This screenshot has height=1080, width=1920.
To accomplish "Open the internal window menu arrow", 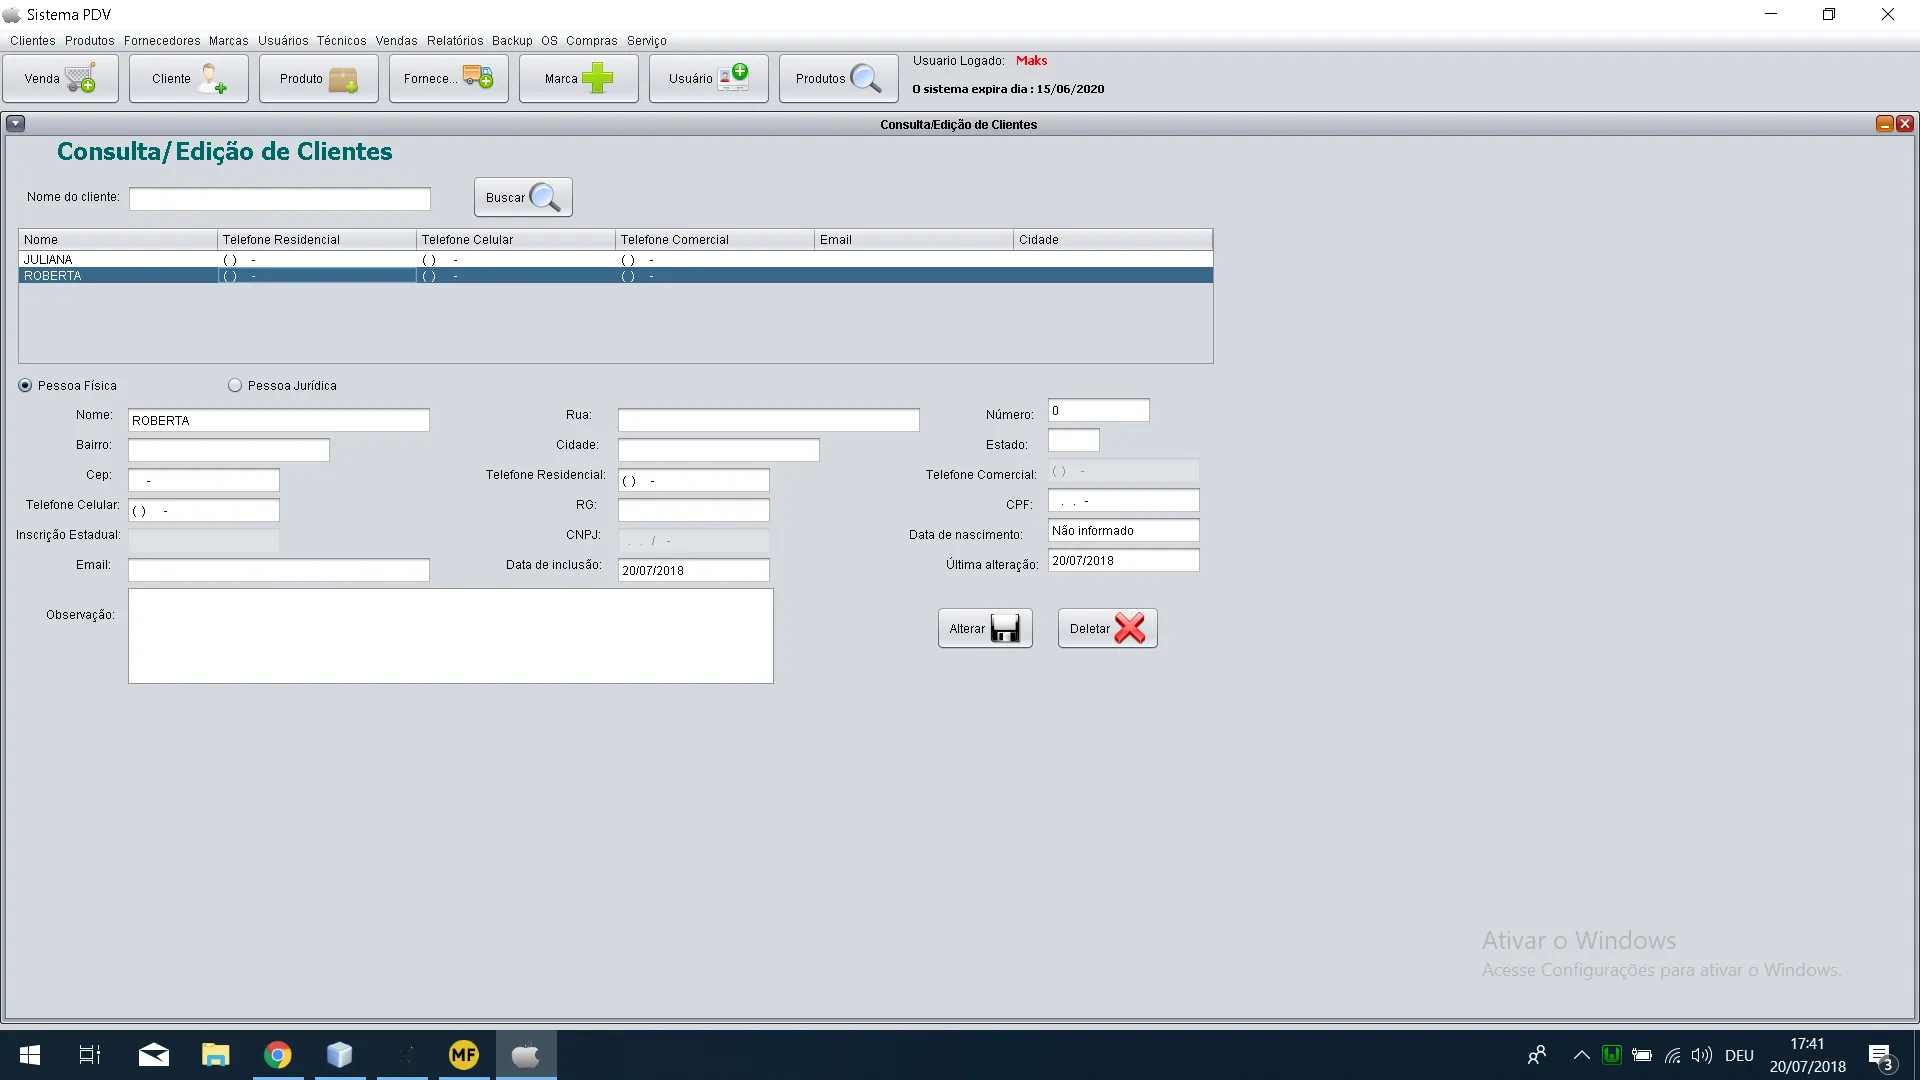I will coord(16,124).
